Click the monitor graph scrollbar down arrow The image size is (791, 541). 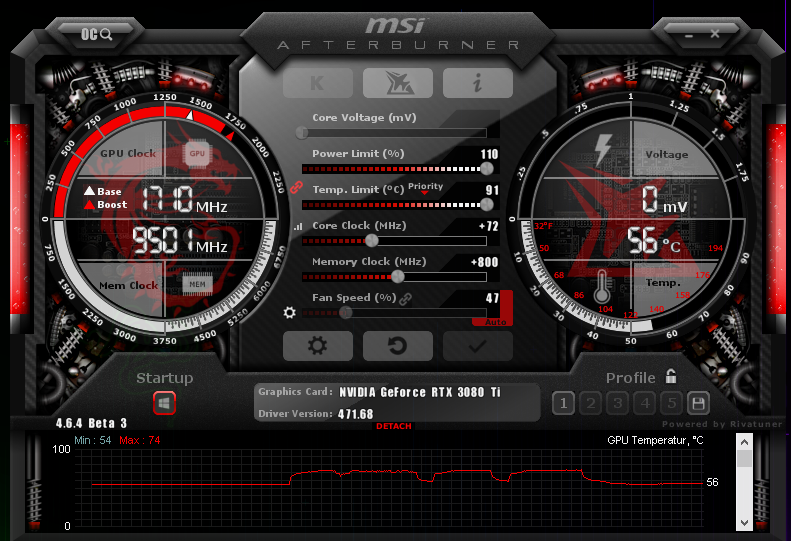[744, 523]
